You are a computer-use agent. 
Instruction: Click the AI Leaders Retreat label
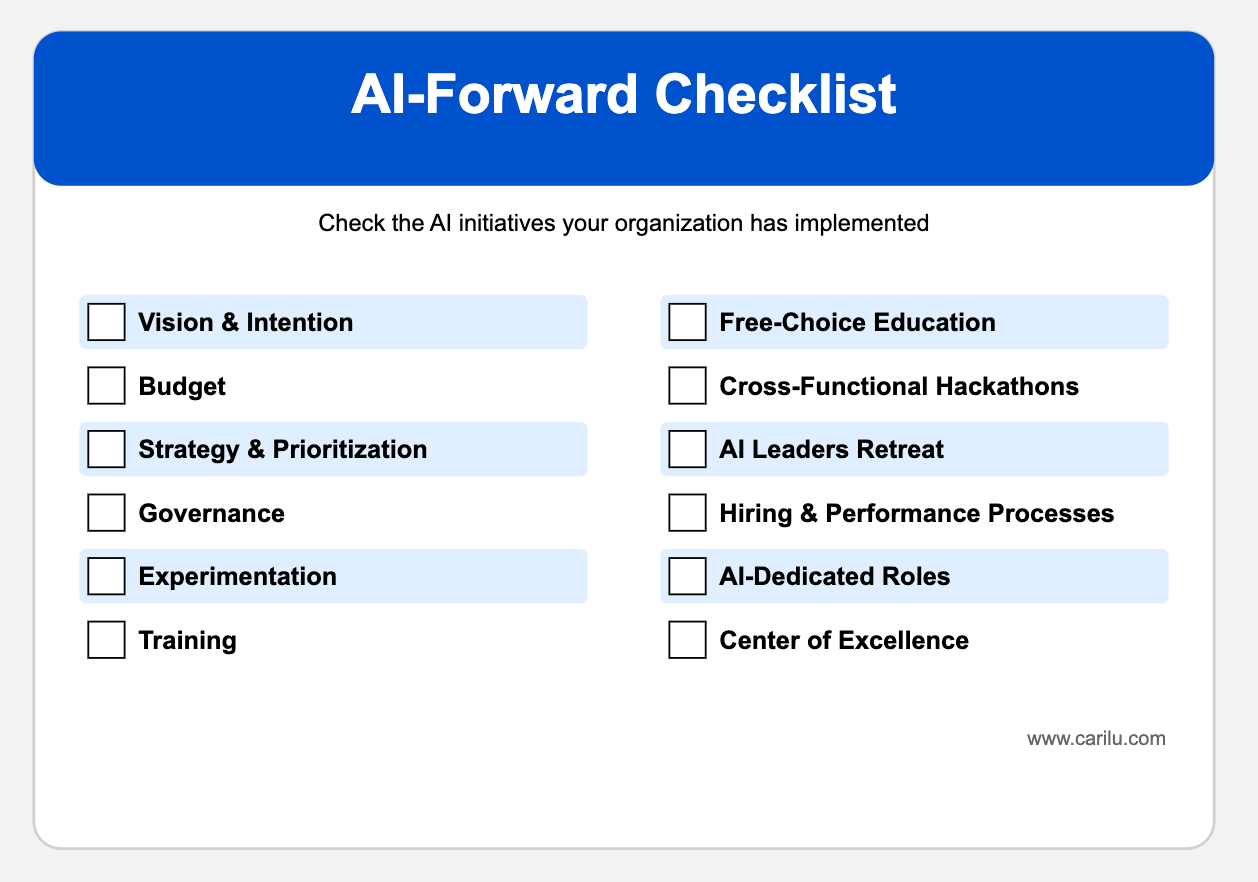point(831,449)
